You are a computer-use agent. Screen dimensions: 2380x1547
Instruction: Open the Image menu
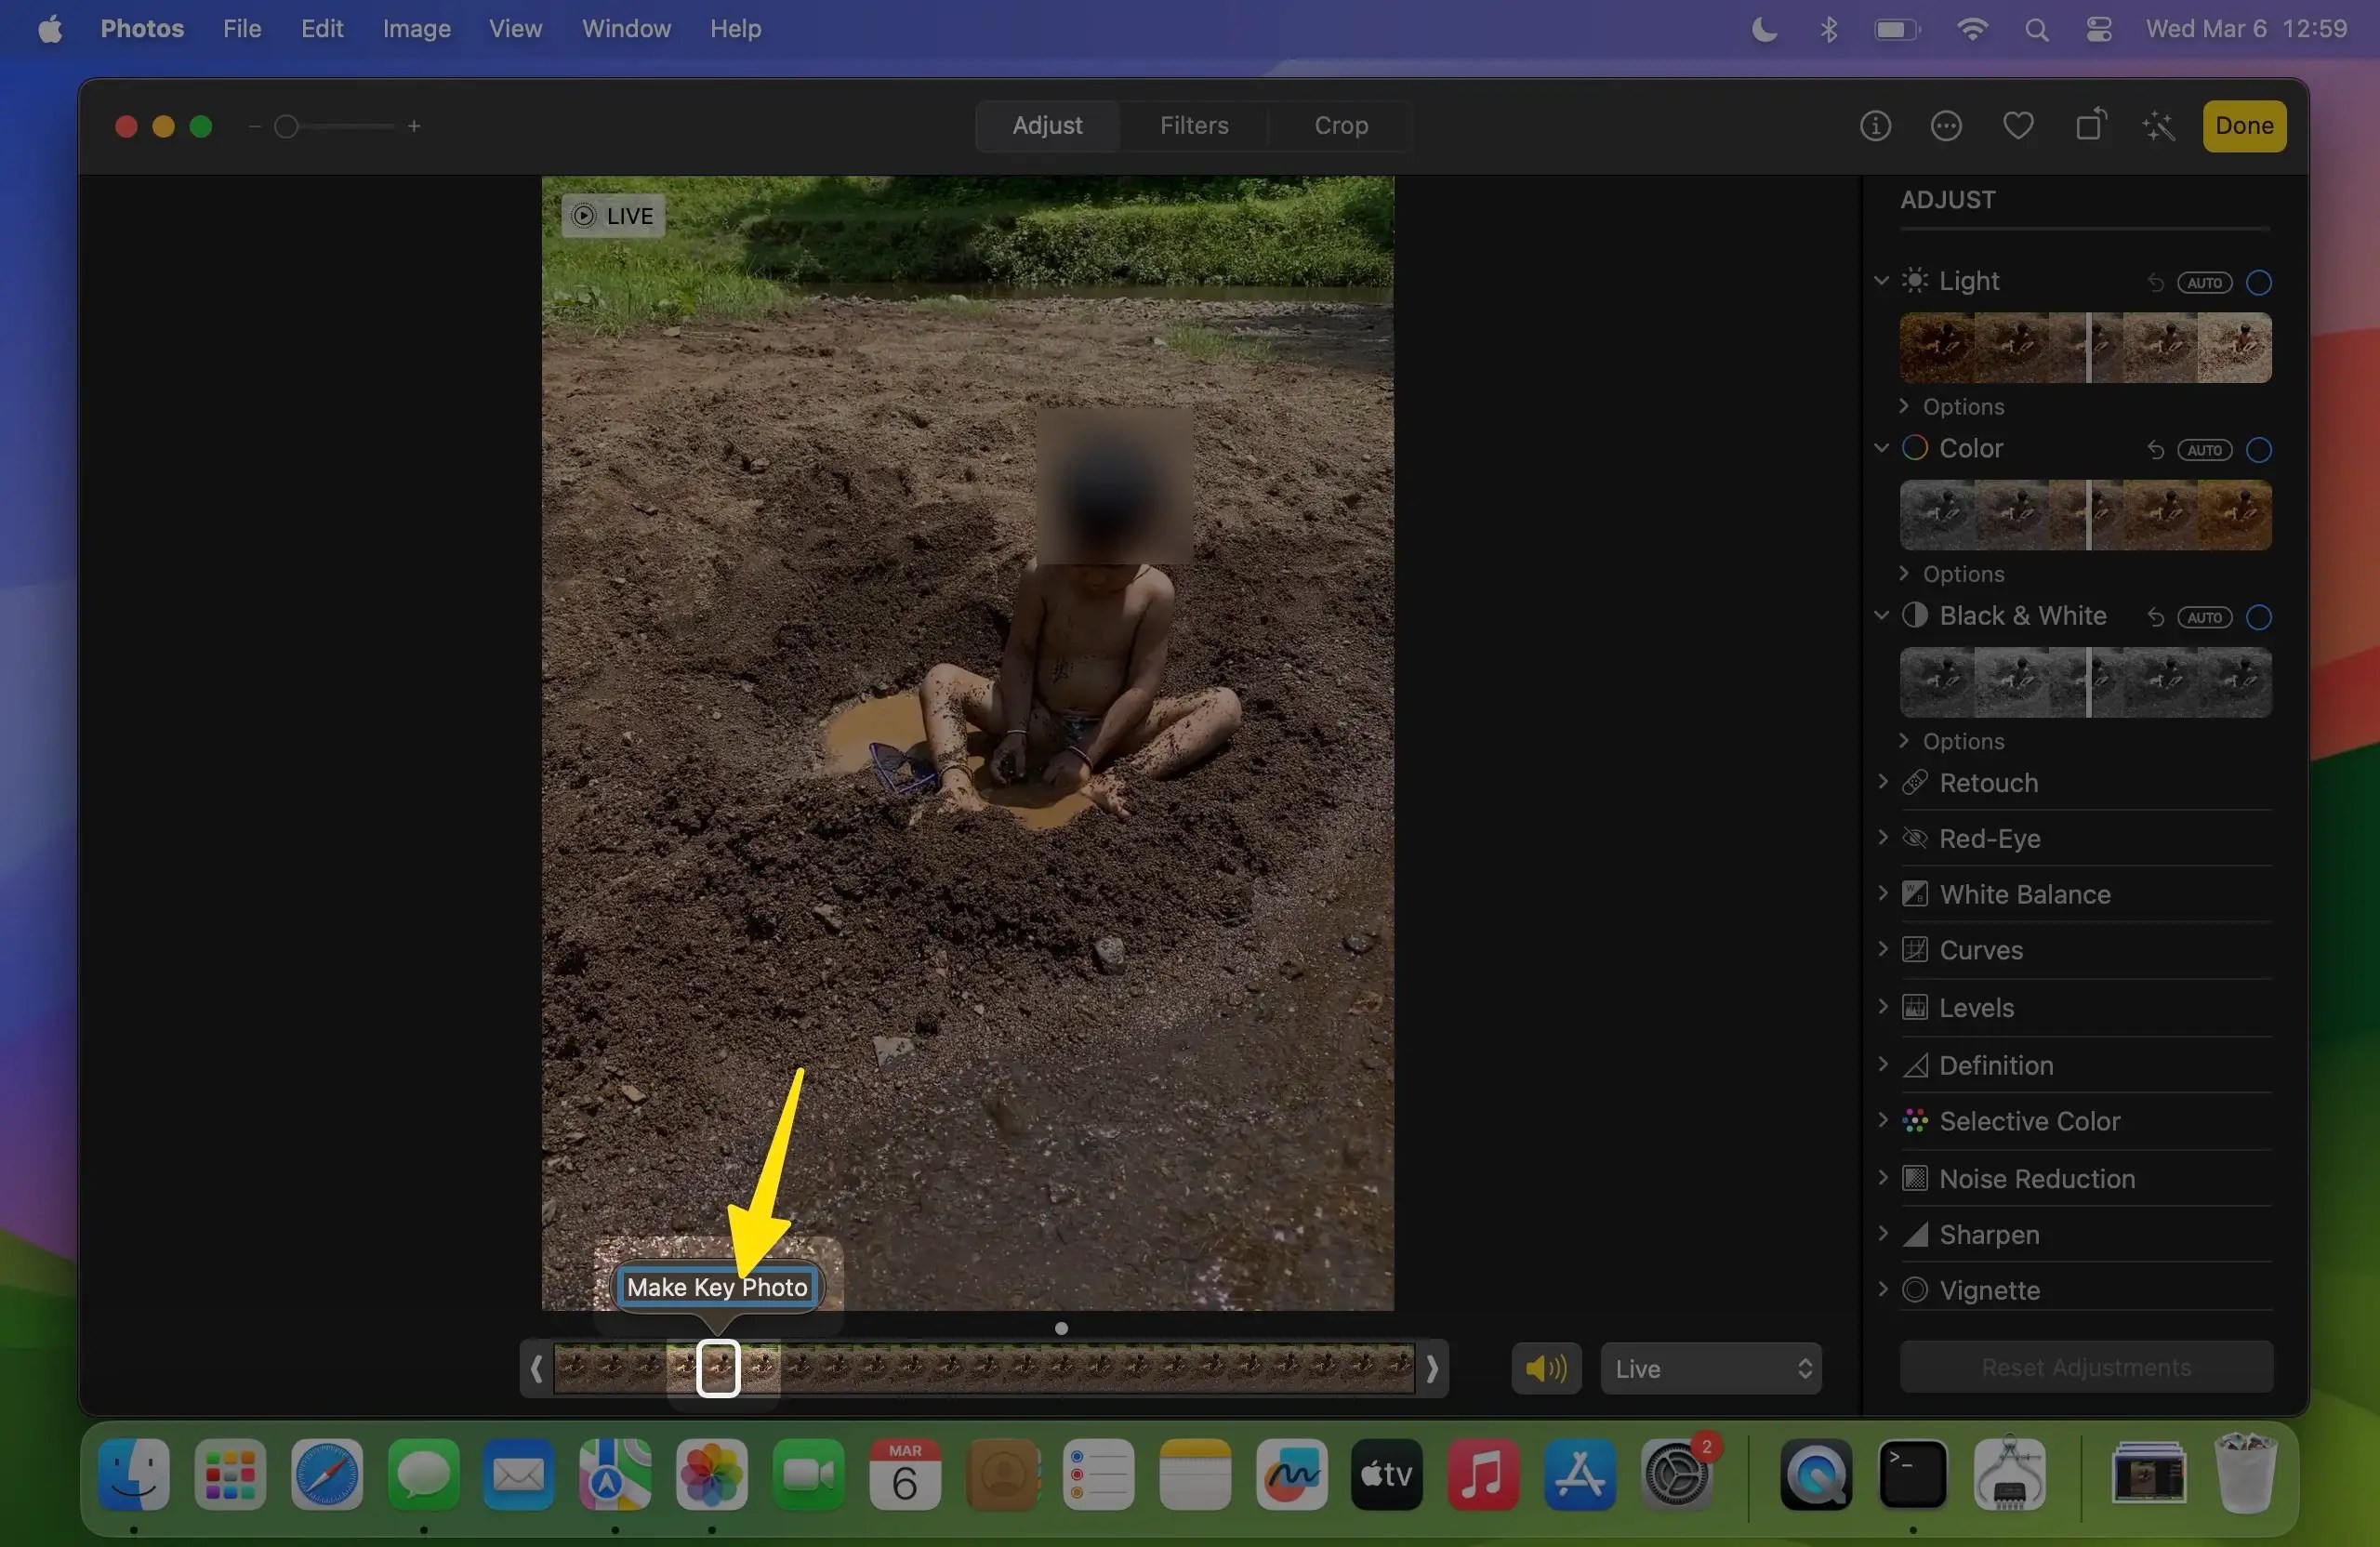(x=415, y=28)
